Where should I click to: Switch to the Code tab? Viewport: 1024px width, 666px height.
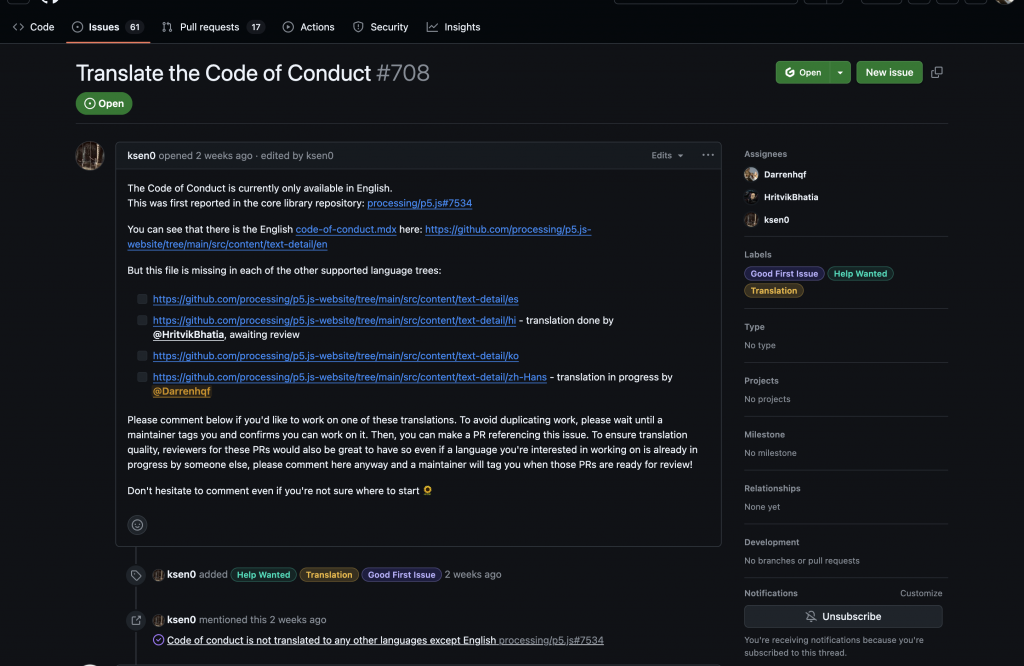[33, 27]
